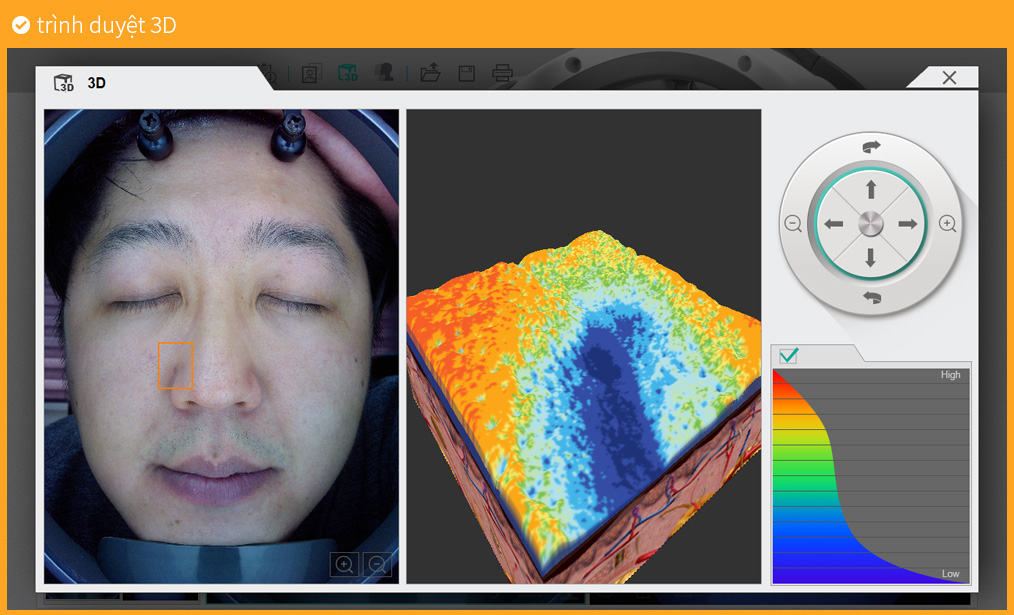Viewport: 1014px width, 615px height.
Task: Toggle the color scale checkbox
Action: pyautogui.click(x=788, y=355)
